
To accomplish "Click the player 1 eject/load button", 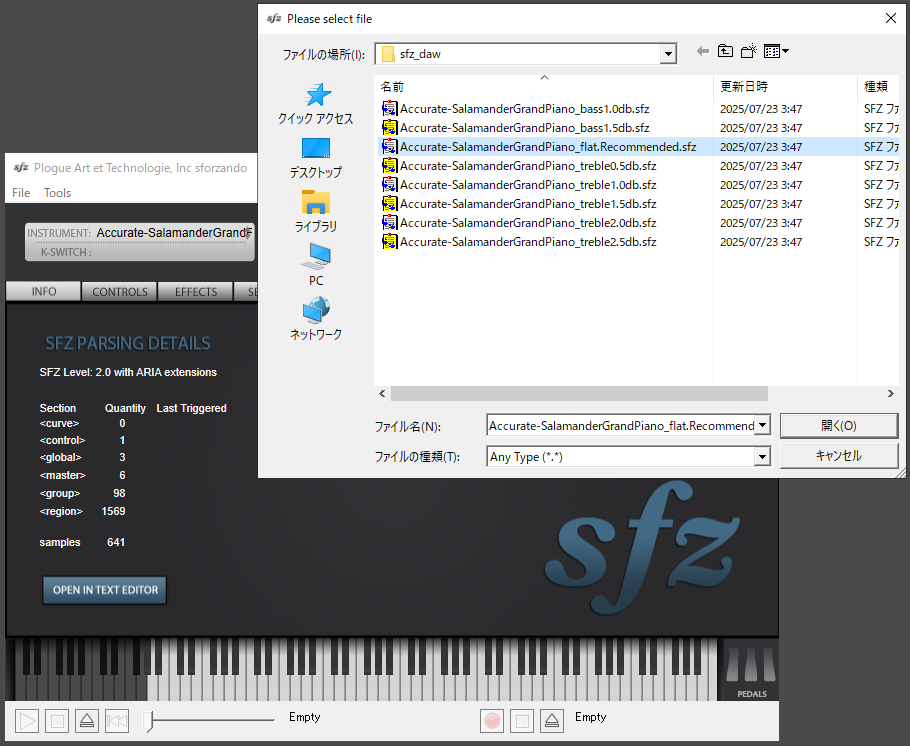I will [86, 721].
